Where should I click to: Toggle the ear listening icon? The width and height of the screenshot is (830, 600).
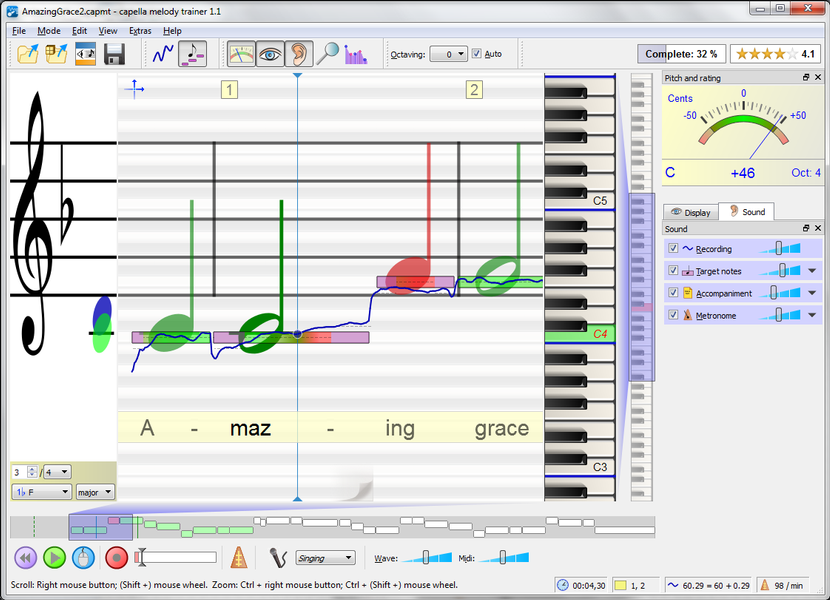299,53
